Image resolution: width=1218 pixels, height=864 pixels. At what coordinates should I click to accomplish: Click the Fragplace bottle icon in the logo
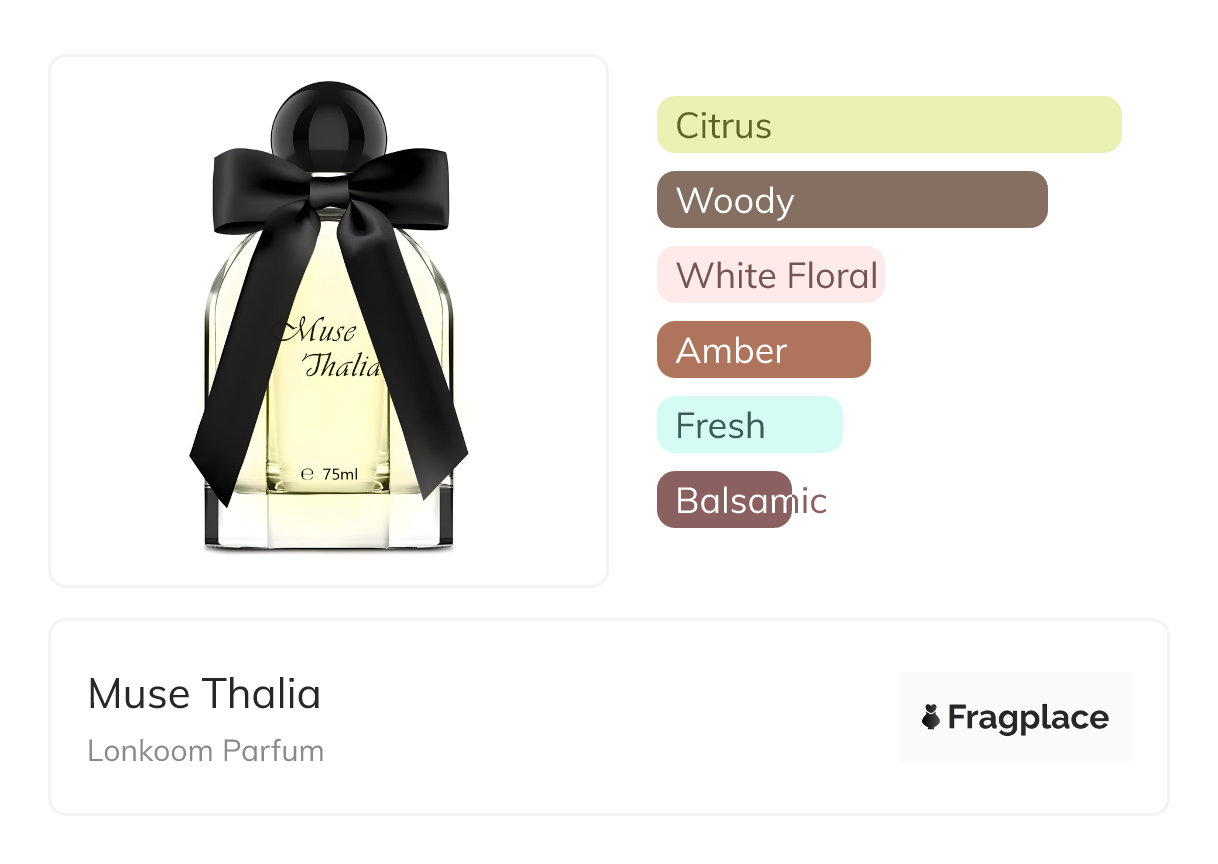(931, 717)
